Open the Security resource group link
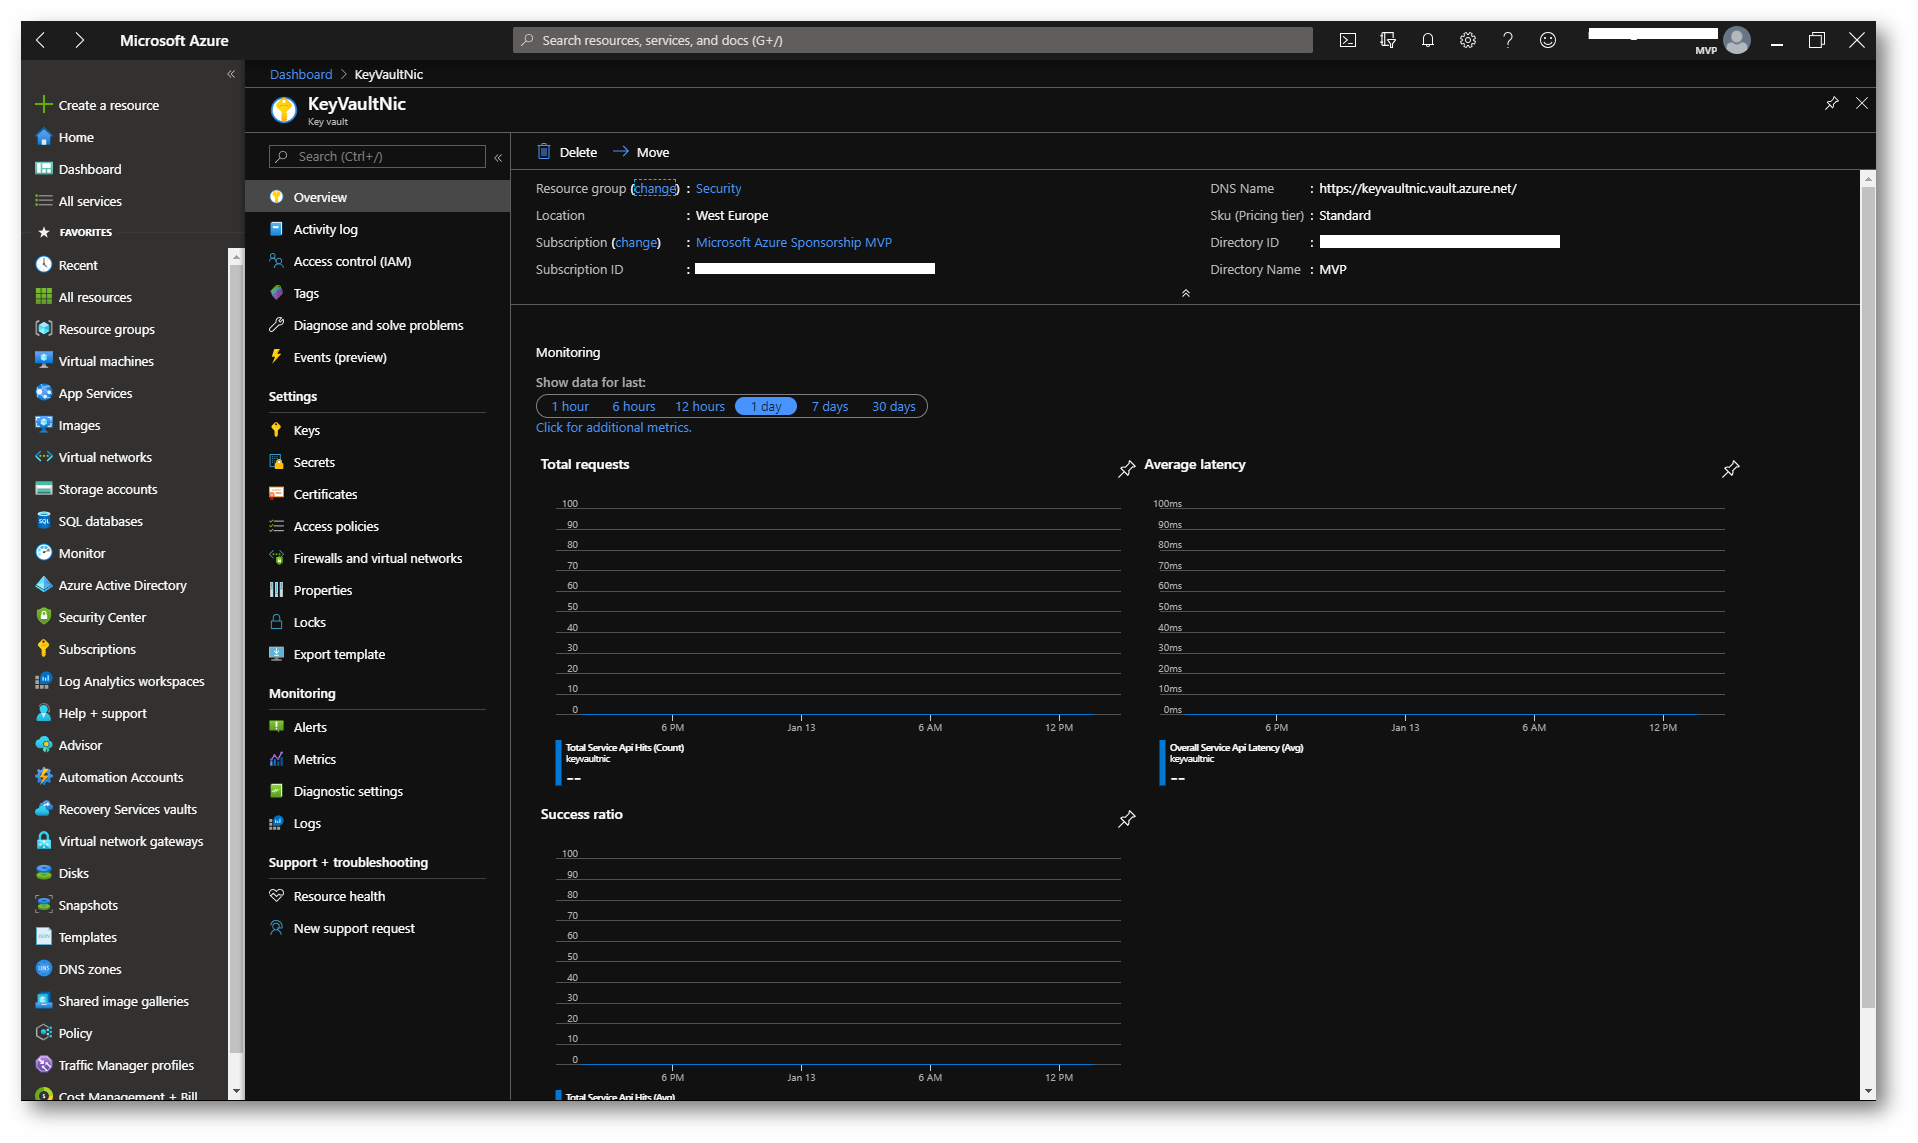1918x1143 pixels. pos(718,188)
